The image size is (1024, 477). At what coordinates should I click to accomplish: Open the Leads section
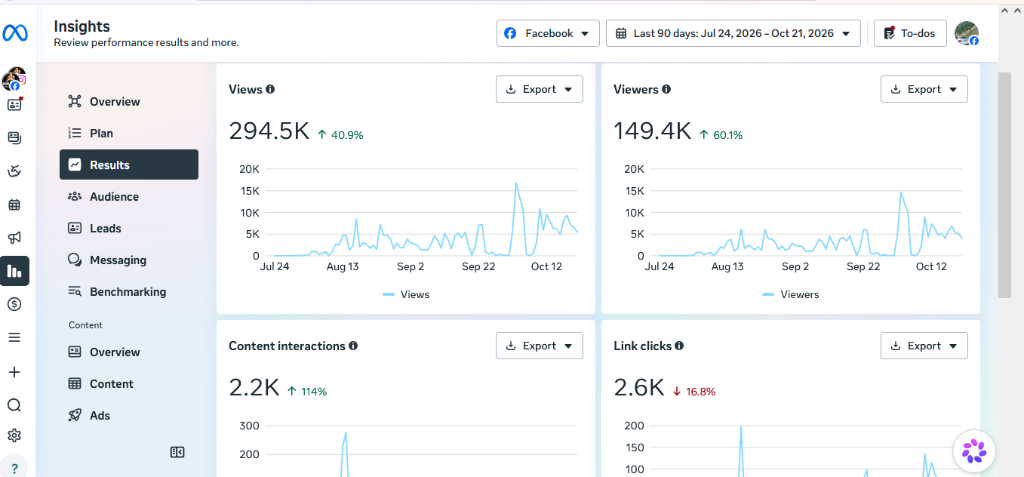click(129, 228)
